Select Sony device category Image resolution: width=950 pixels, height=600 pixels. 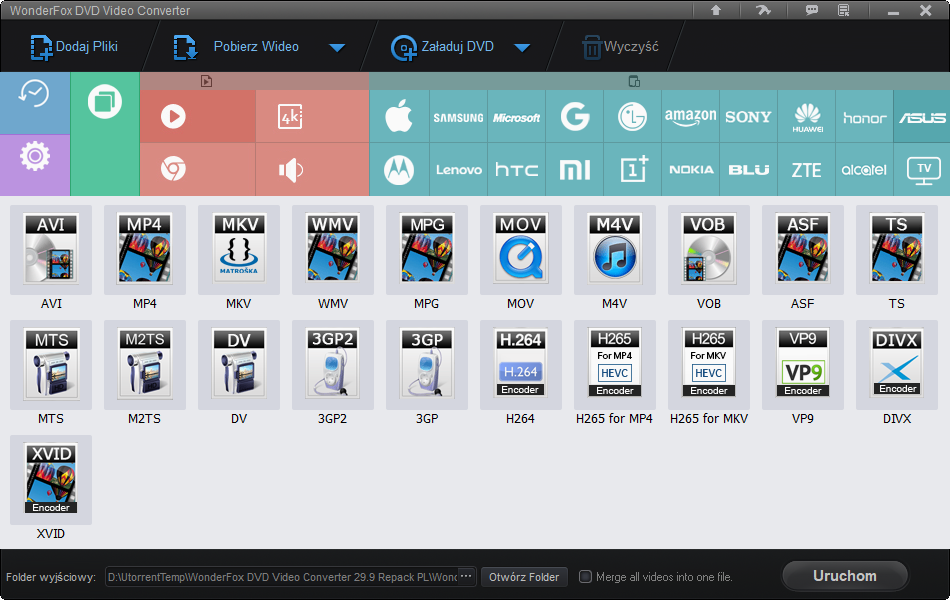748,116
